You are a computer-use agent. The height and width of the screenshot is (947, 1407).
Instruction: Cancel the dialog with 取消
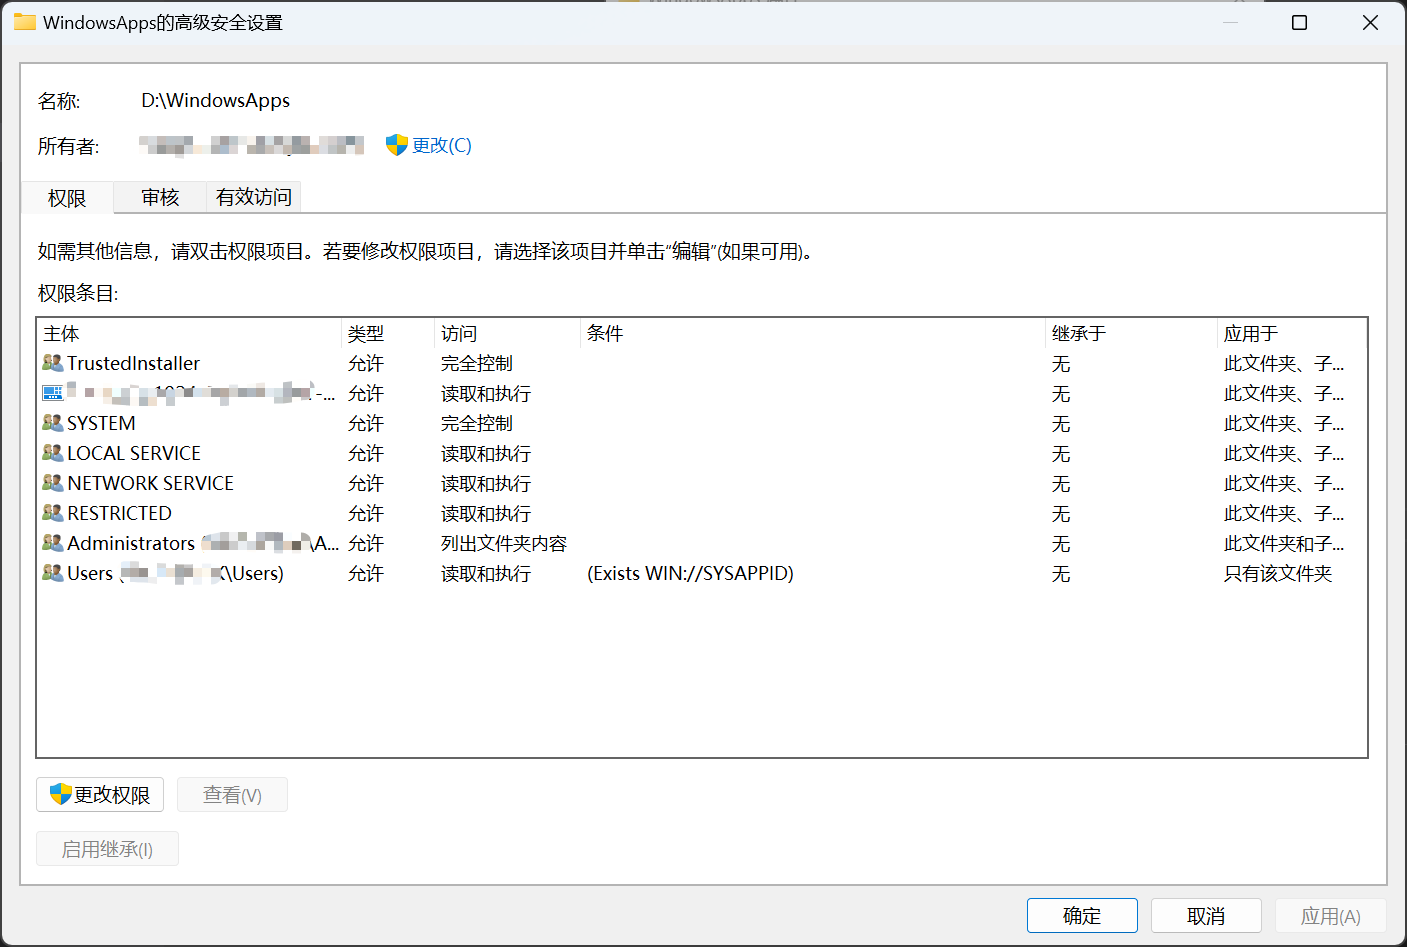tap(1205, 915)
